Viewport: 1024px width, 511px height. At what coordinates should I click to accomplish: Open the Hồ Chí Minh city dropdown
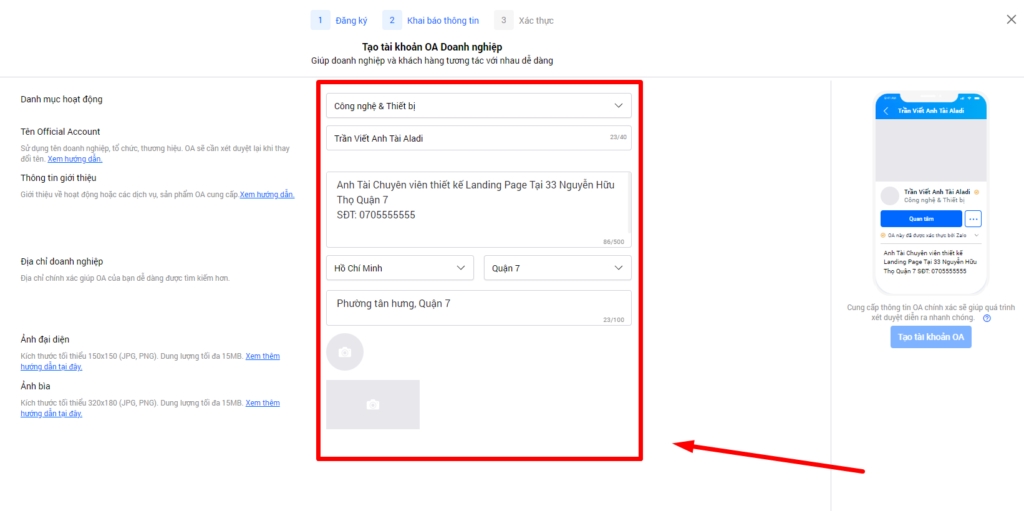pyautogui.click(x=400, y=268)
